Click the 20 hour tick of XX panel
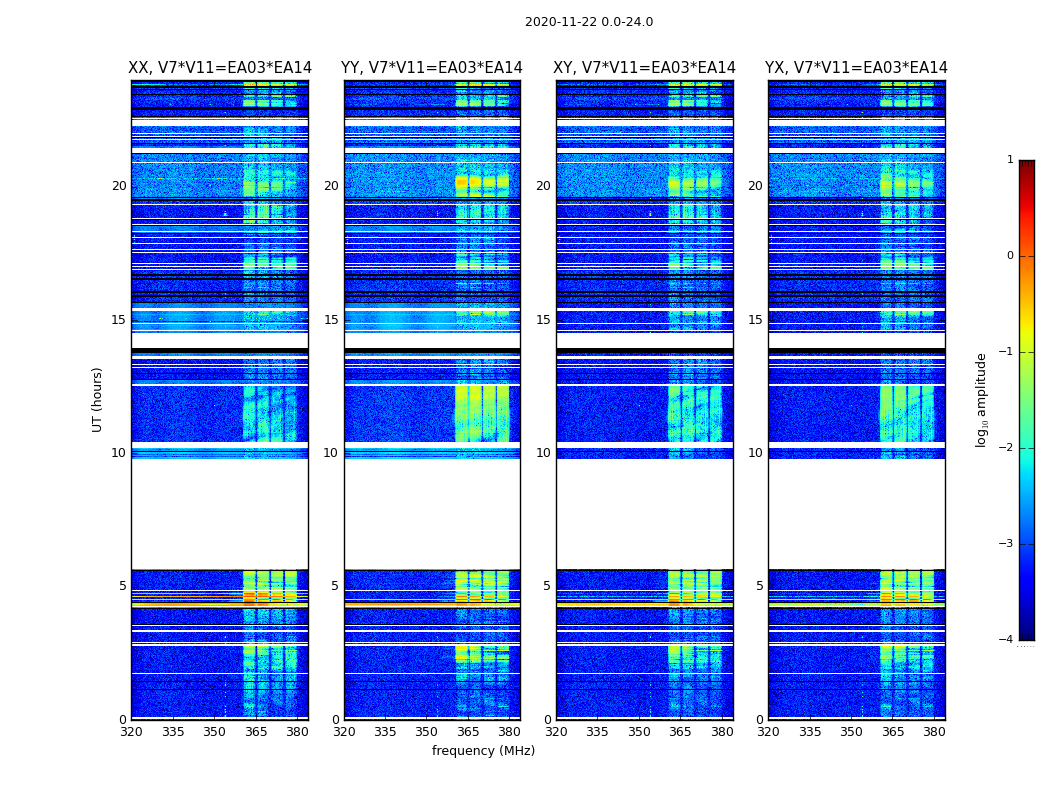Image resolution: width=1050 pixels, height=800 pixels. (119, 185)
